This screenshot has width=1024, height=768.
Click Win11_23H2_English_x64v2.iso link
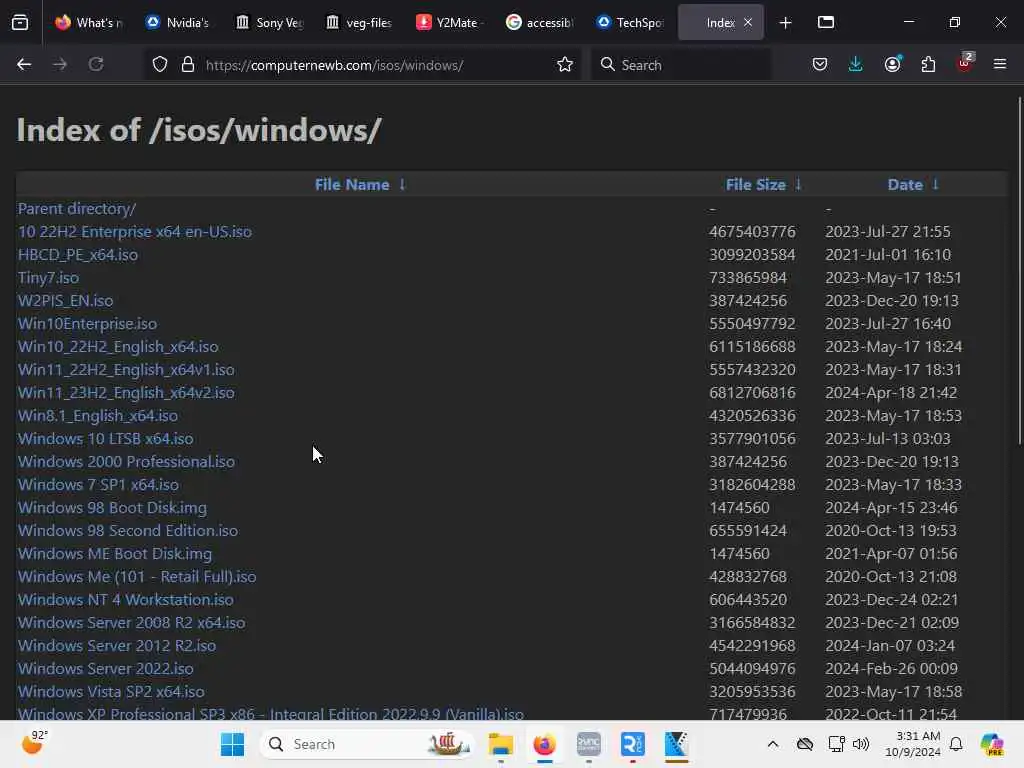pos(126,392)
